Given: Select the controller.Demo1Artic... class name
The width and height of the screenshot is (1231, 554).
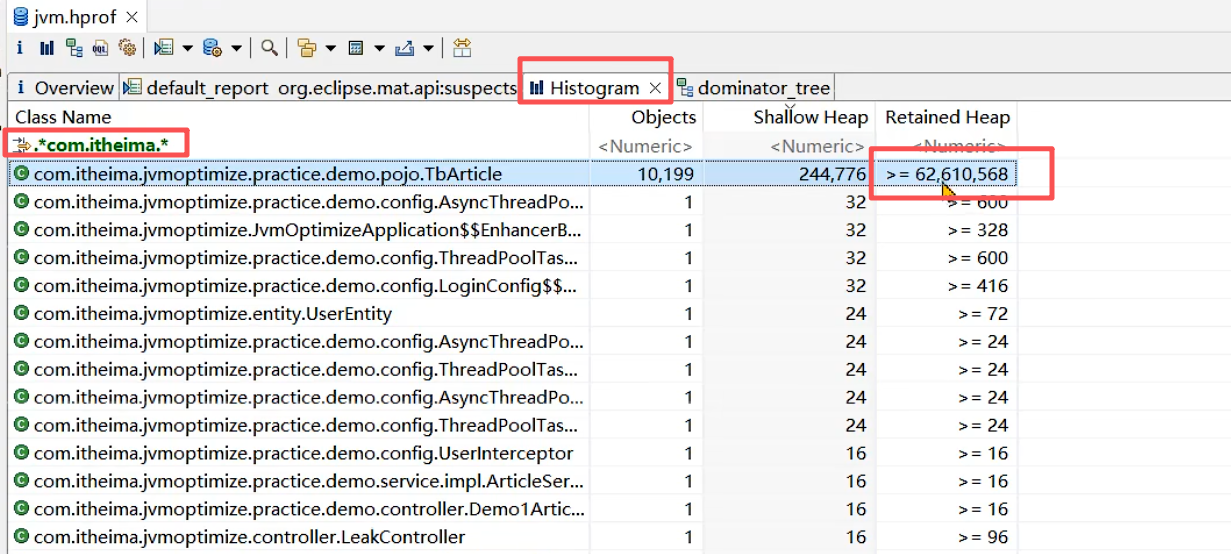Looking at the screenshot, I should (x=308, y=509).
